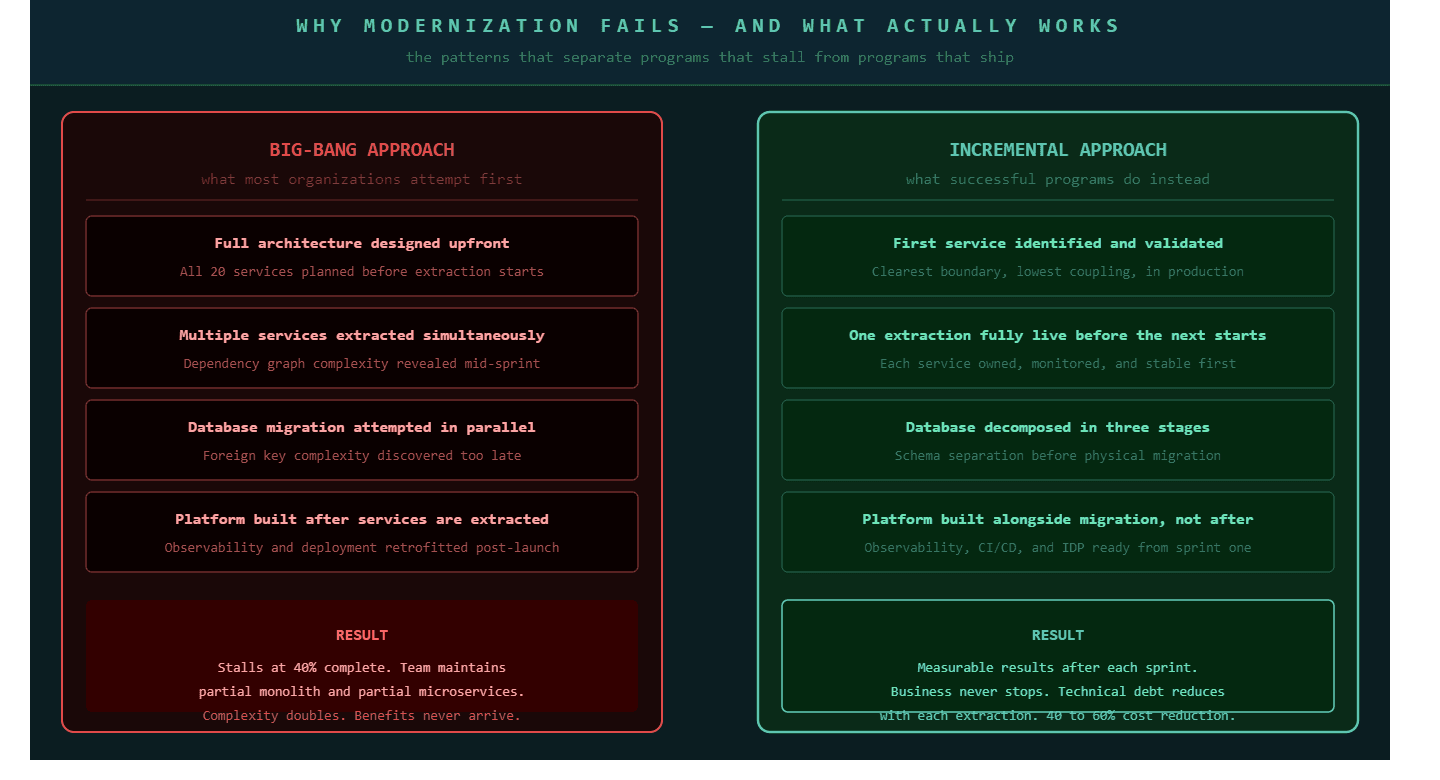Click "what most organizations attempt first" caption
Viewport: 1440px width, 780px height.
coord(362,180)
